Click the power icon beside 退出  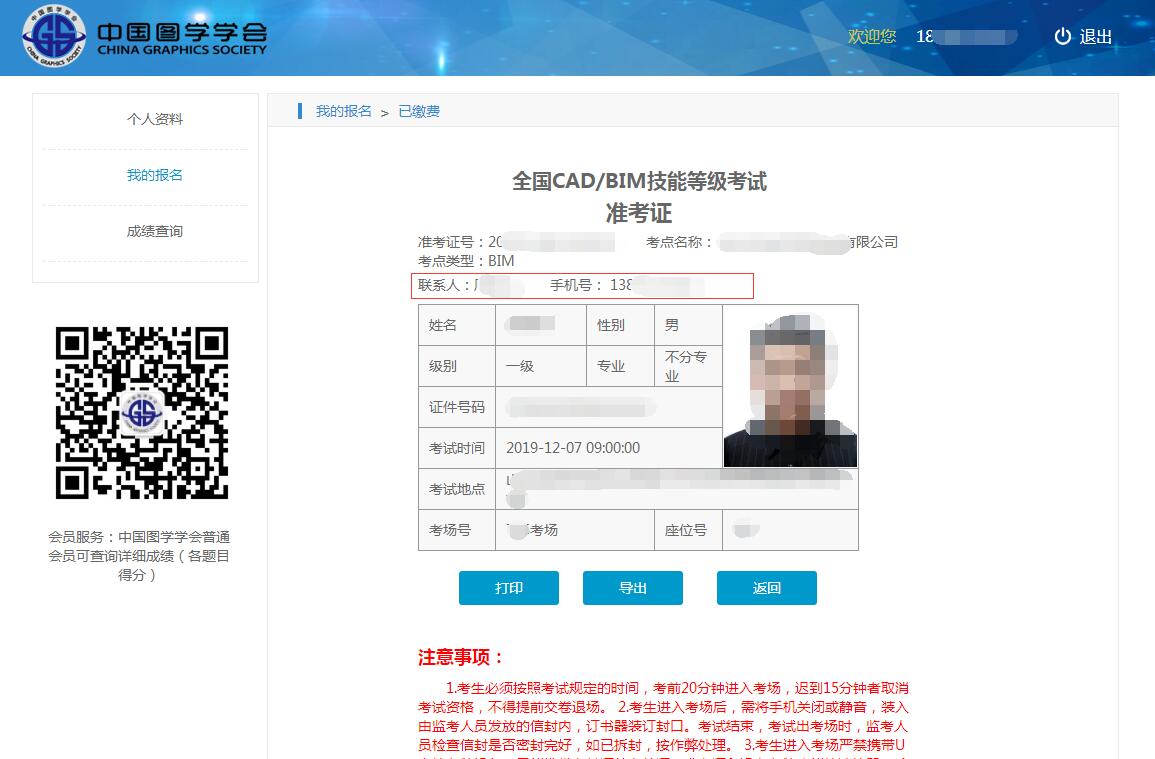point(1062,37)
